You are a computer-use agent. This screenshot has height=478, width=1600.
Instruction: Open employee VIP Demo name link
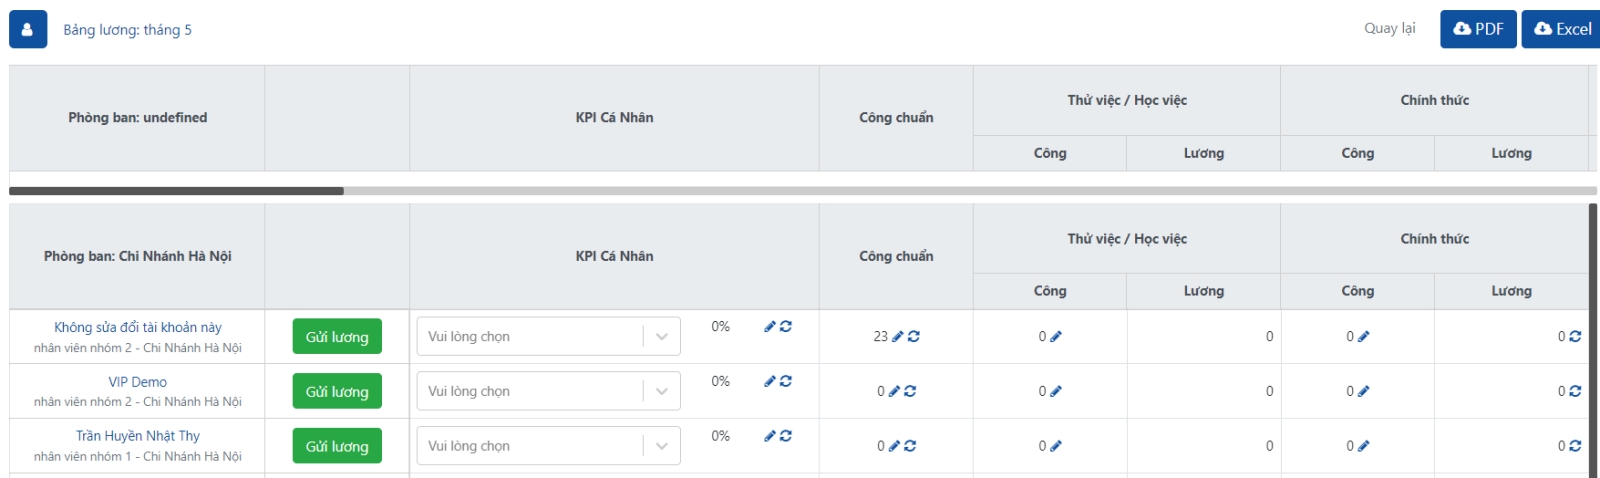(138, 382)
